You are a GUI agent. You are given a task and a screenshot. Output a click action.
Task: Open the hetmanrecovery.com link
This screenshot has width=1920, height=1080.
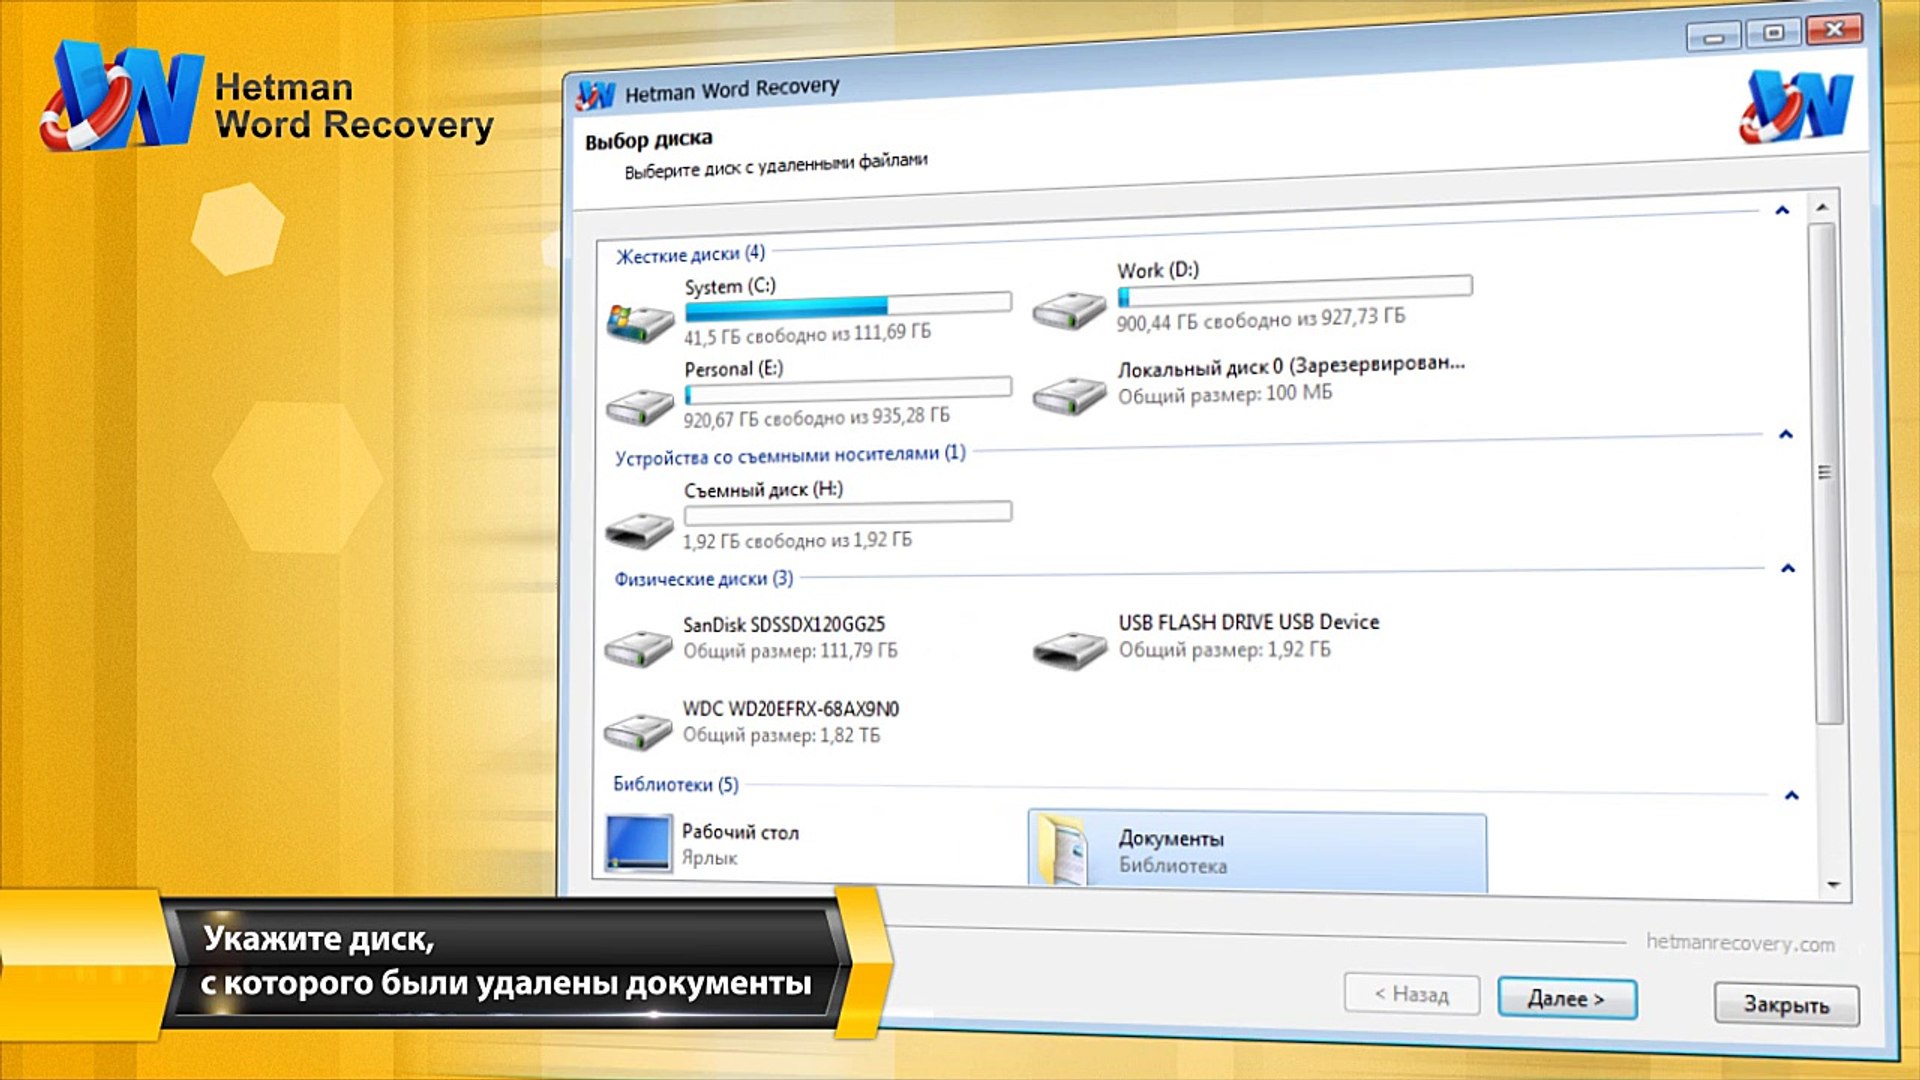pyautogui.click(x=1740, y=943)
